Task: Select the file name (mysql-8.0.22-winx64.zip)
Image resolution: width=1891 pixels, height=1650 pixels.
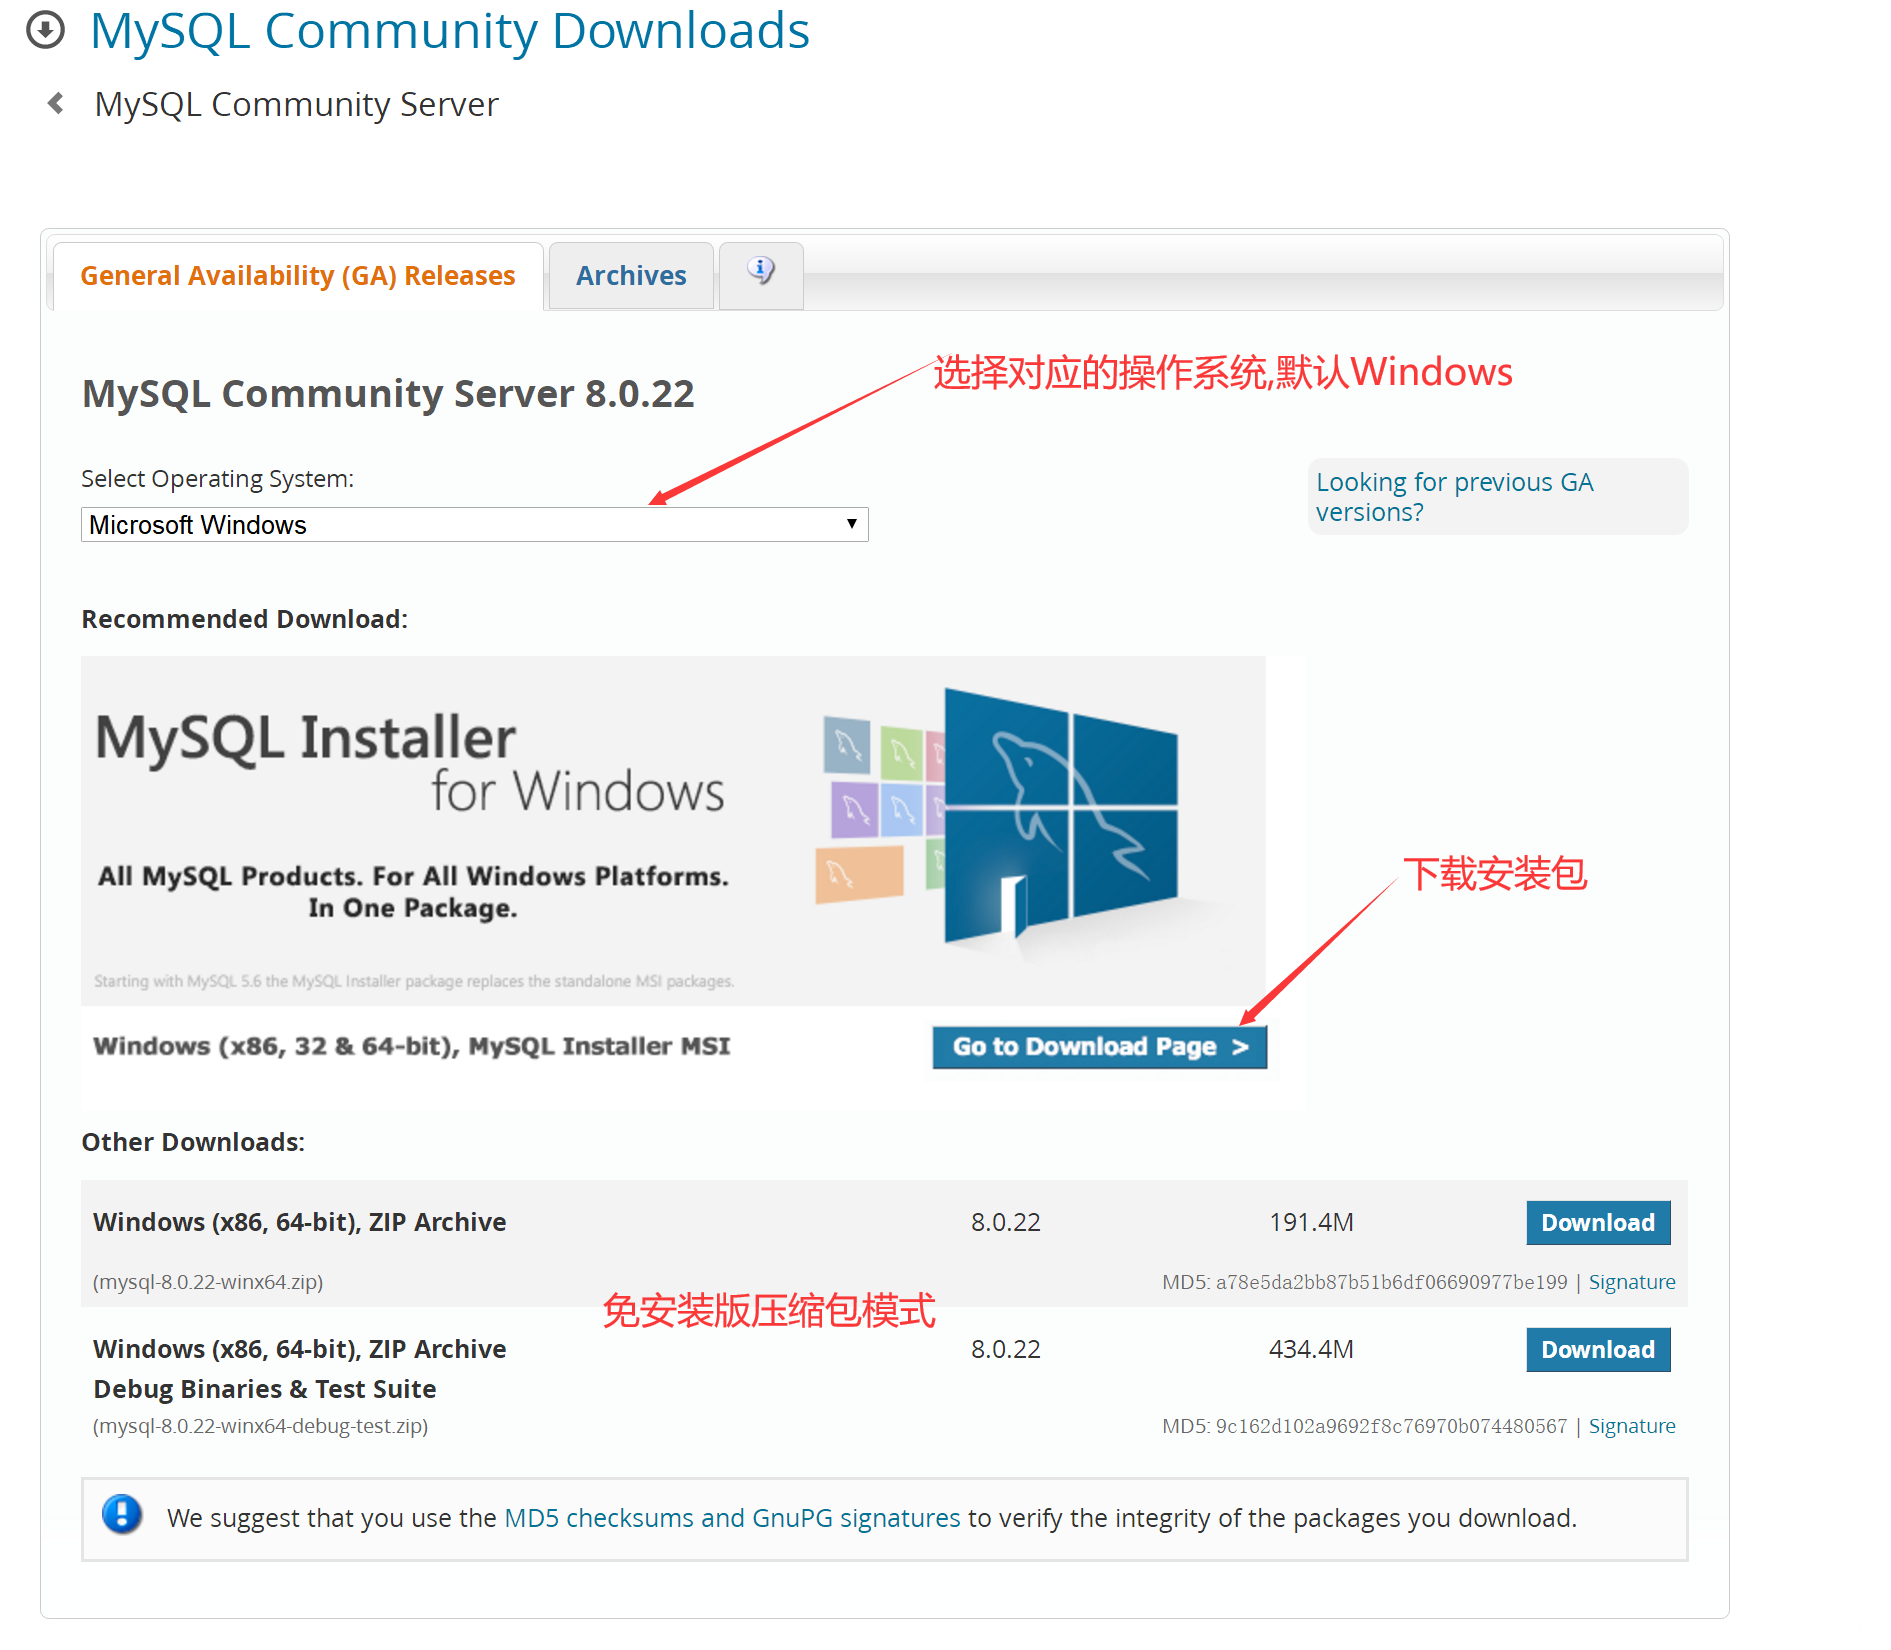Action: pos(208,1282)
